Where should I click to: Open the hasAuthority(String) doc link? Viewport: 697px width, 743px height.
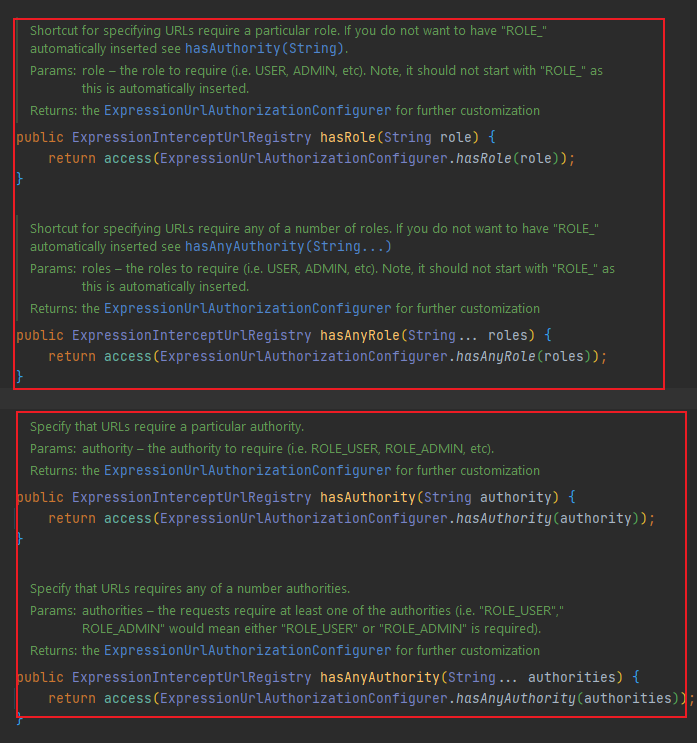tap(264, 49)
